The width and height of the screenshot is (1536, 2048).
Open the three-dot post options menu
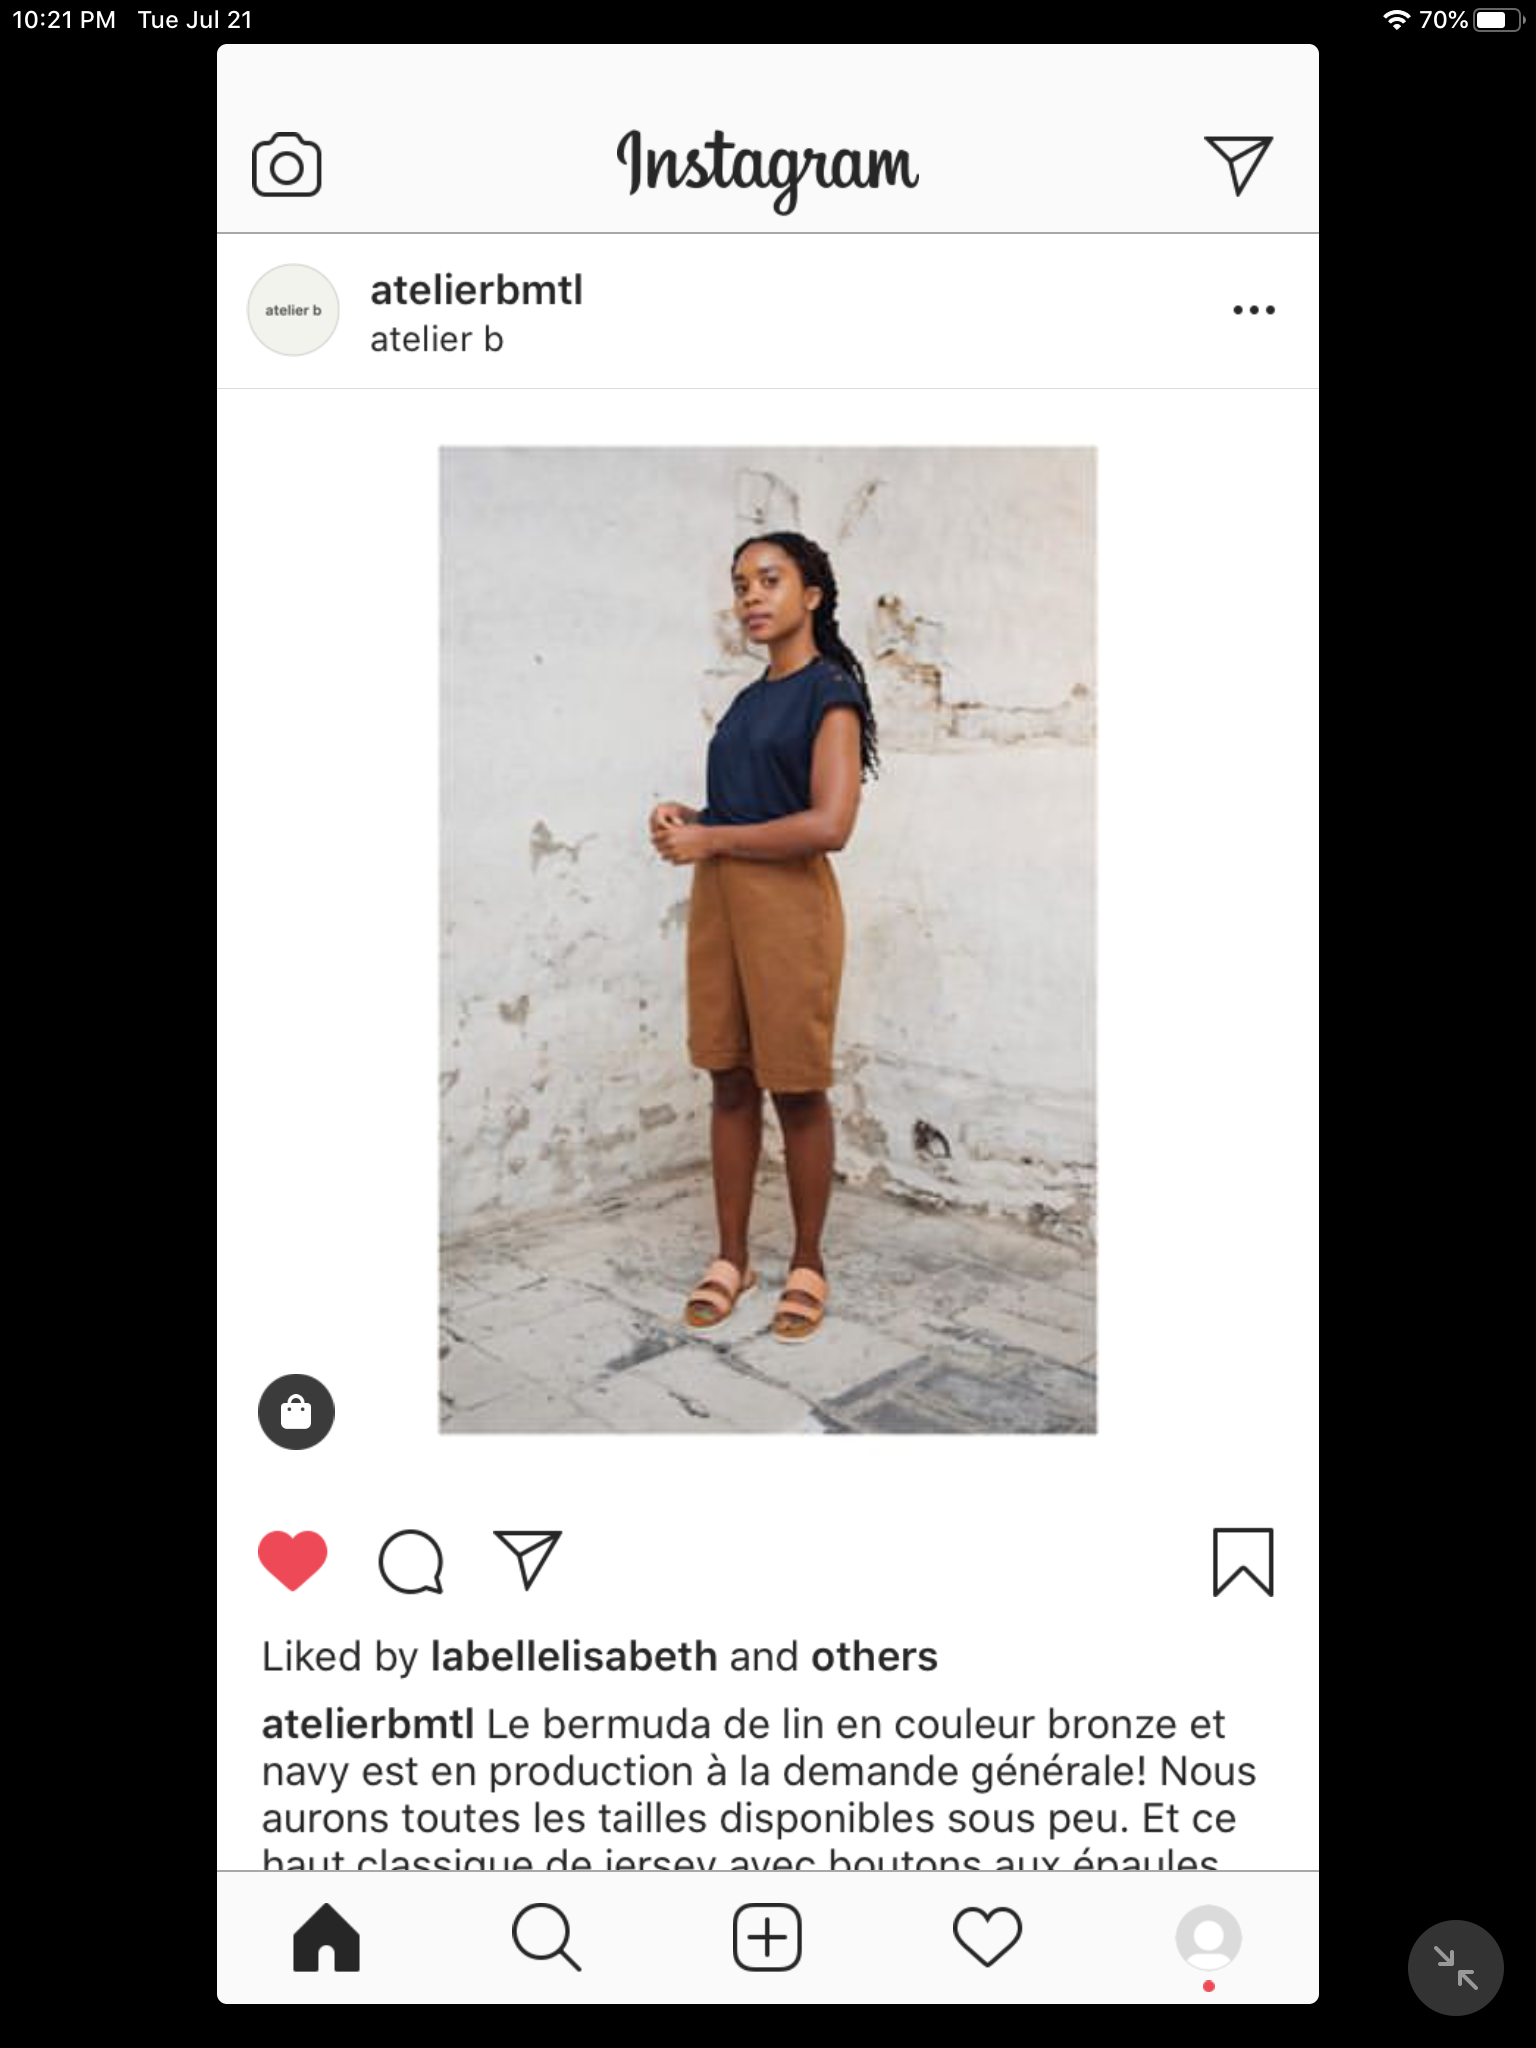pos(1253,310)
